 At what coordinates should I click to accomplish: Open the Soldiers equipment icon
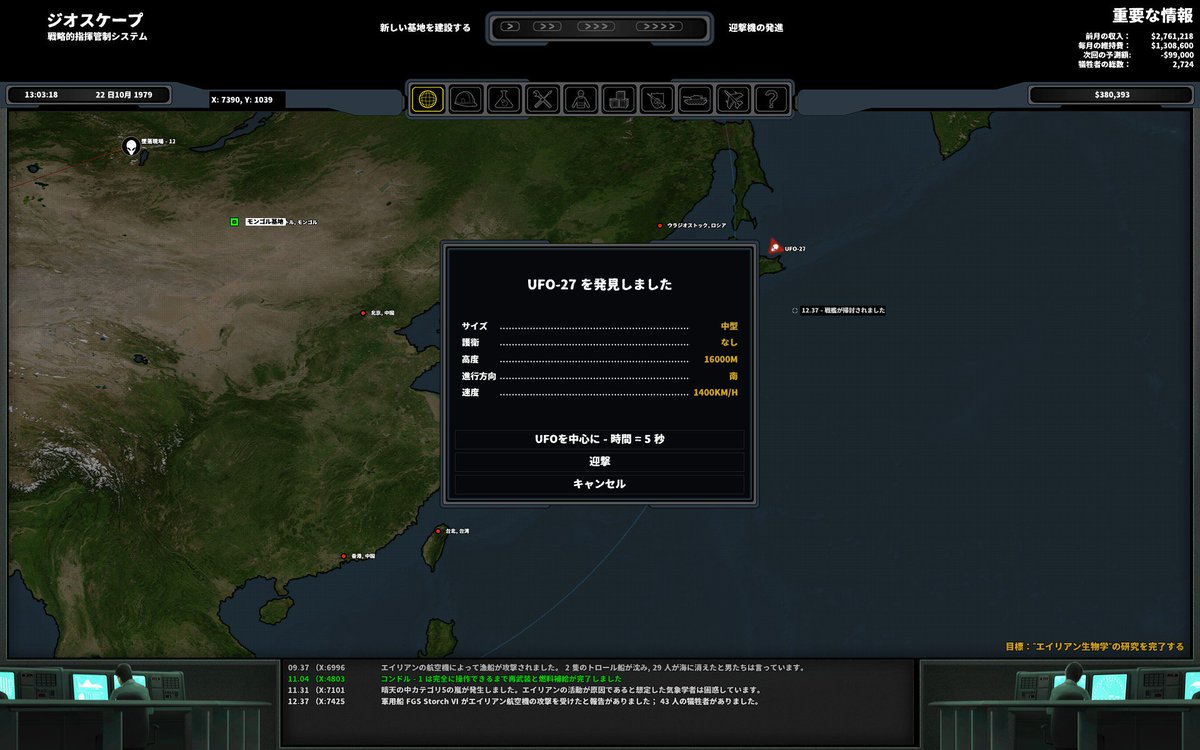click(x=580, y=99)
